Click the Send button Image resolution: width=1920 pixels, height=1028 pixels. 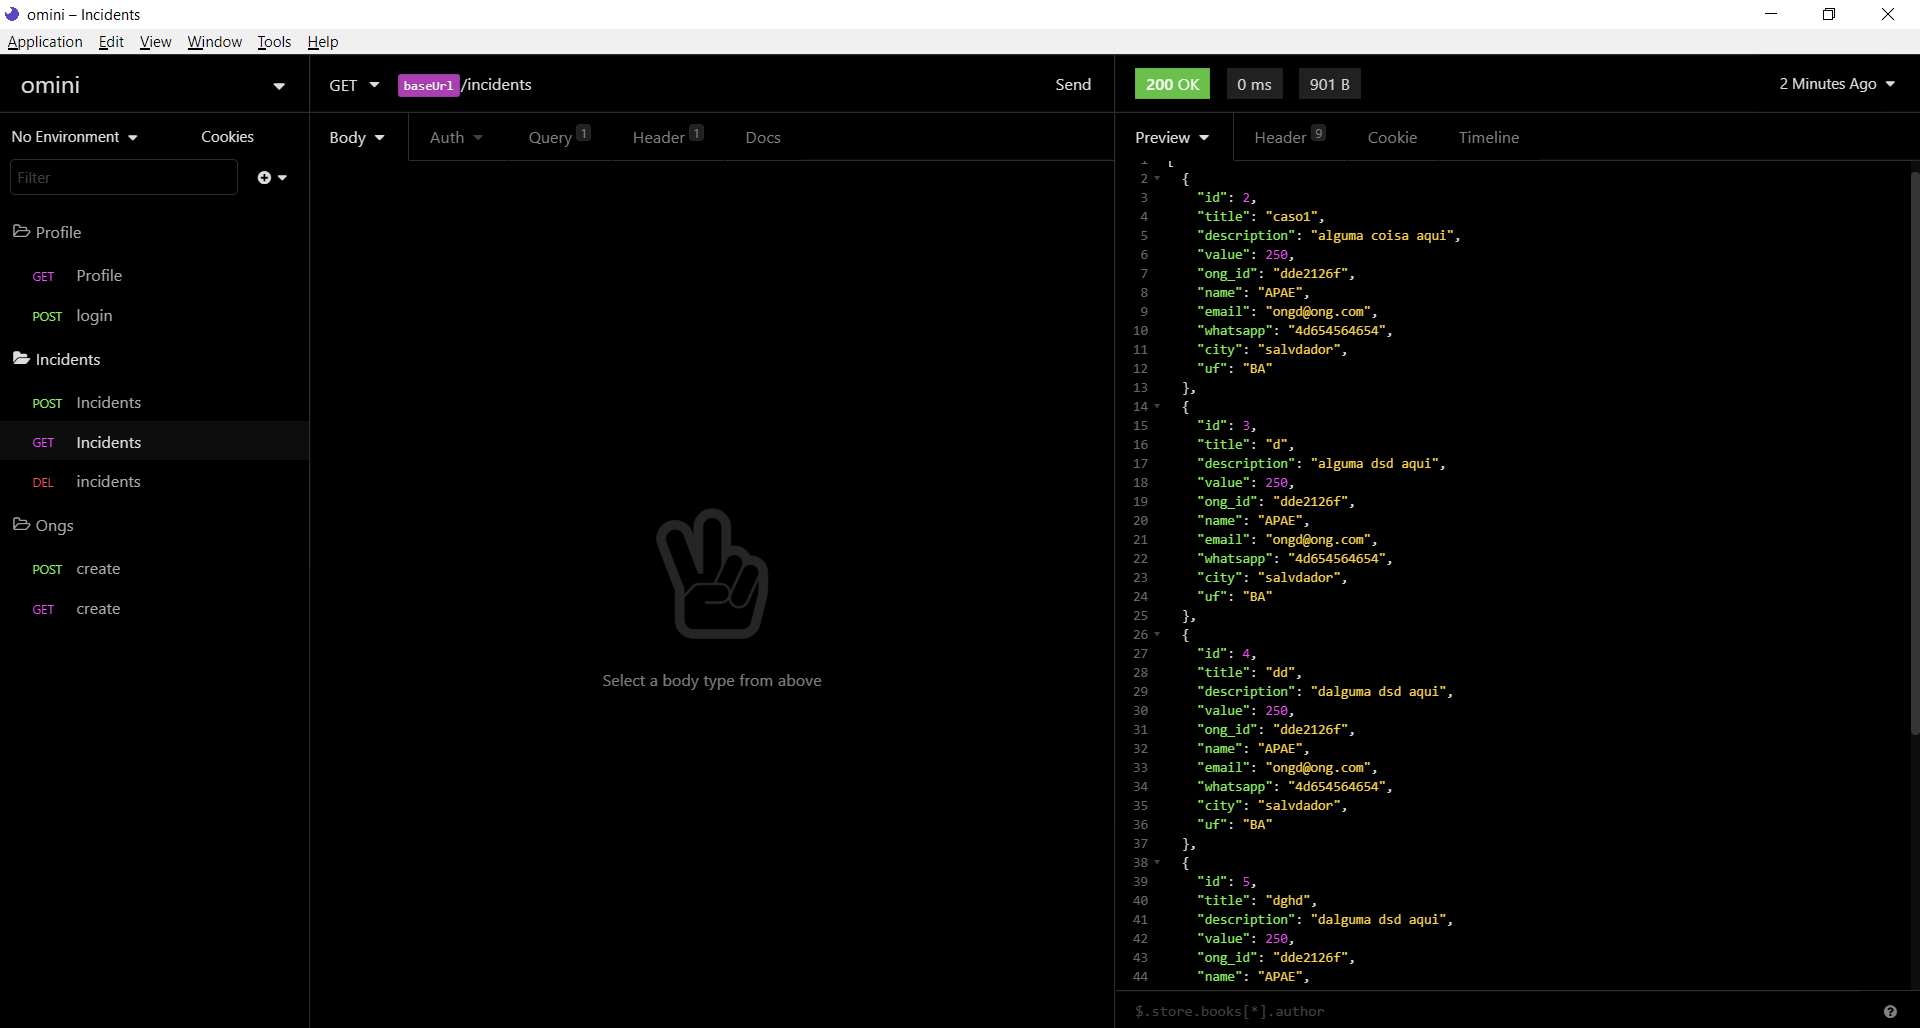point(1072,84)
